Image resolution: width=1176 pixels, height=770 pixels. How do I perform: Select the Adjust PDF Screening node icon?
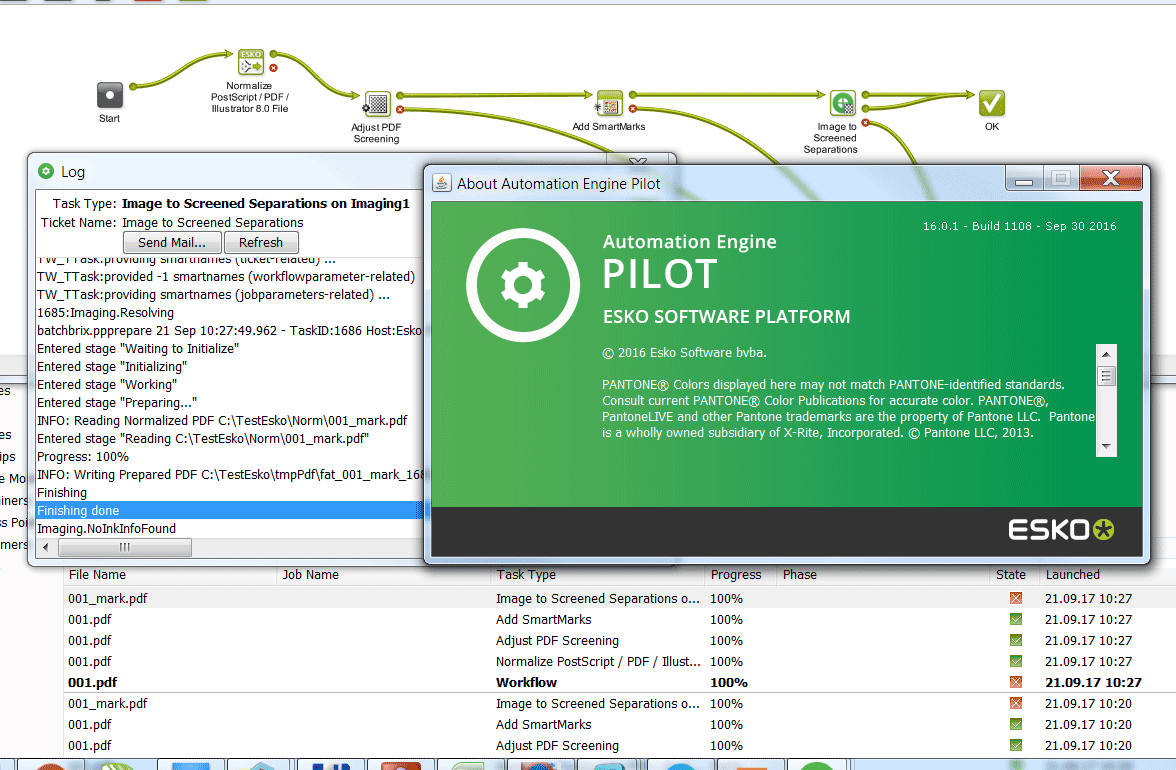tap(377, 103)
